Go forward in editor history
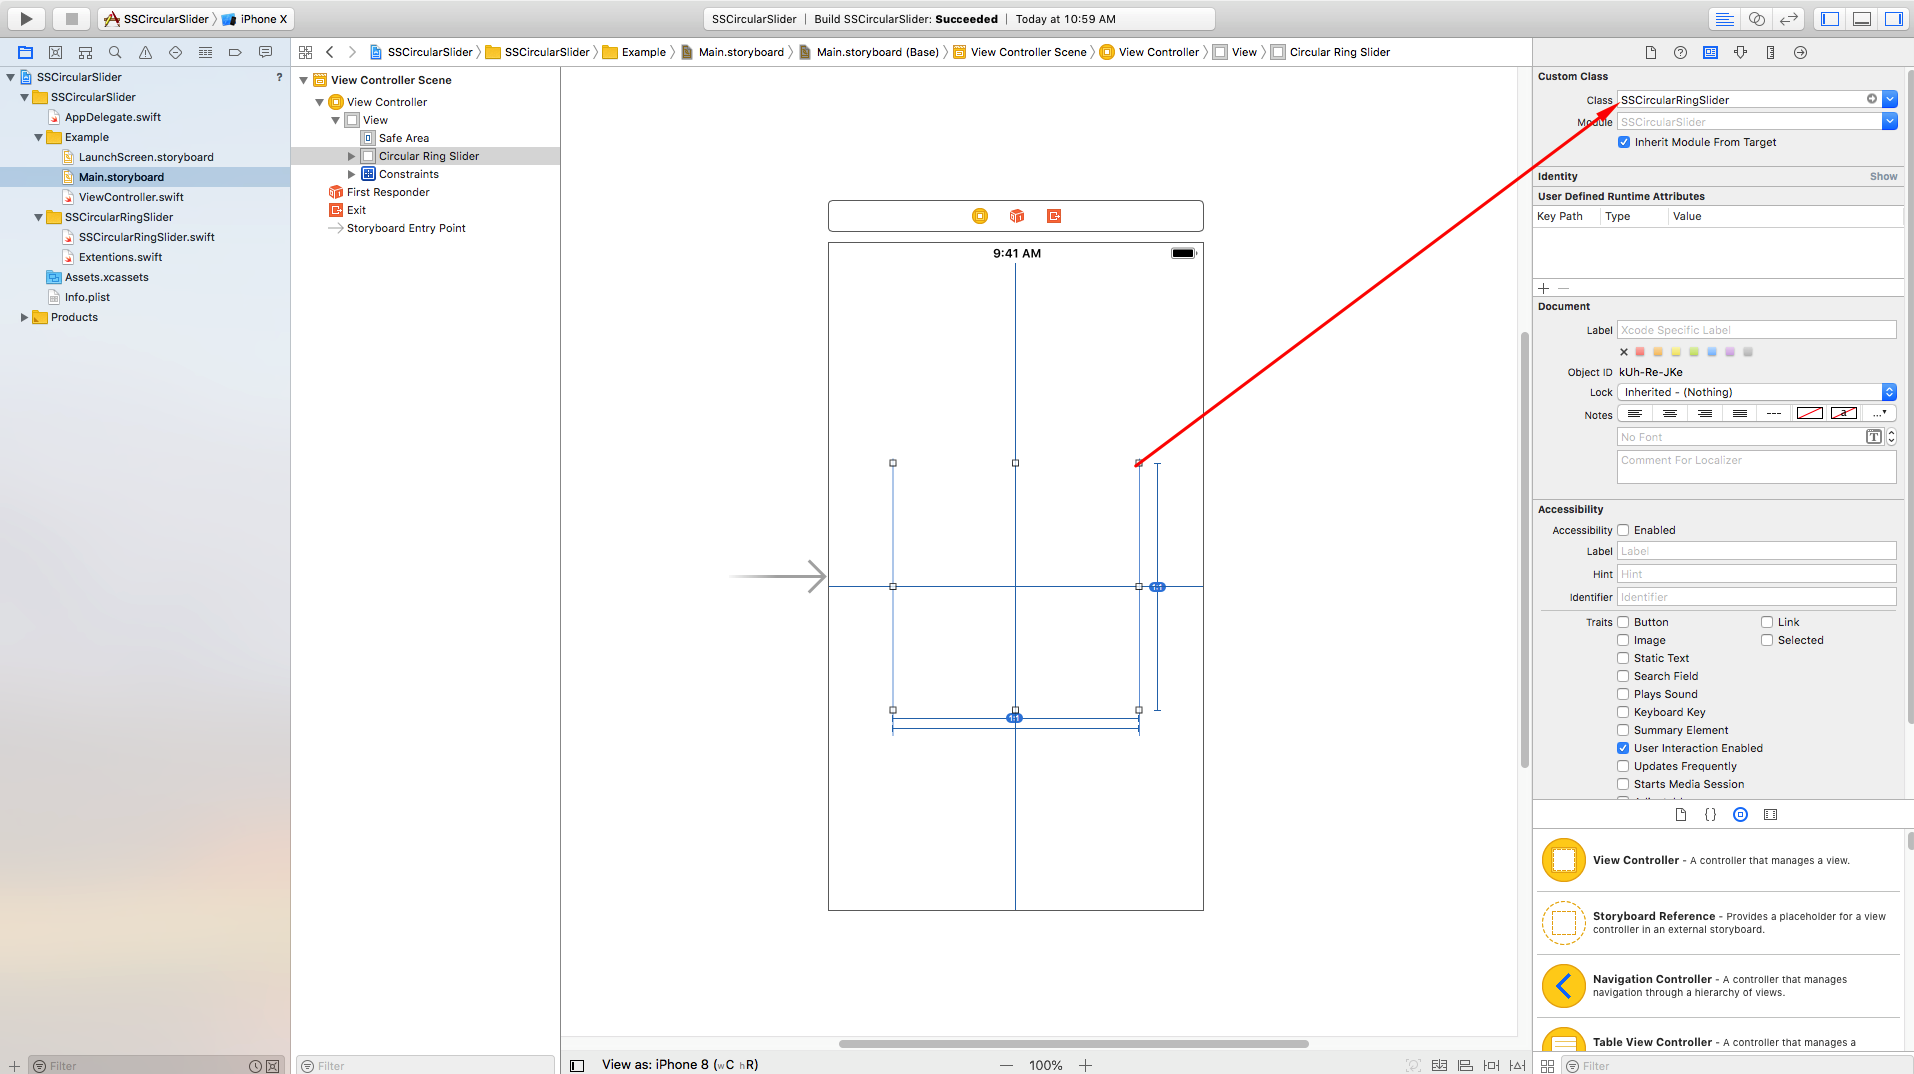 (352, 52)
